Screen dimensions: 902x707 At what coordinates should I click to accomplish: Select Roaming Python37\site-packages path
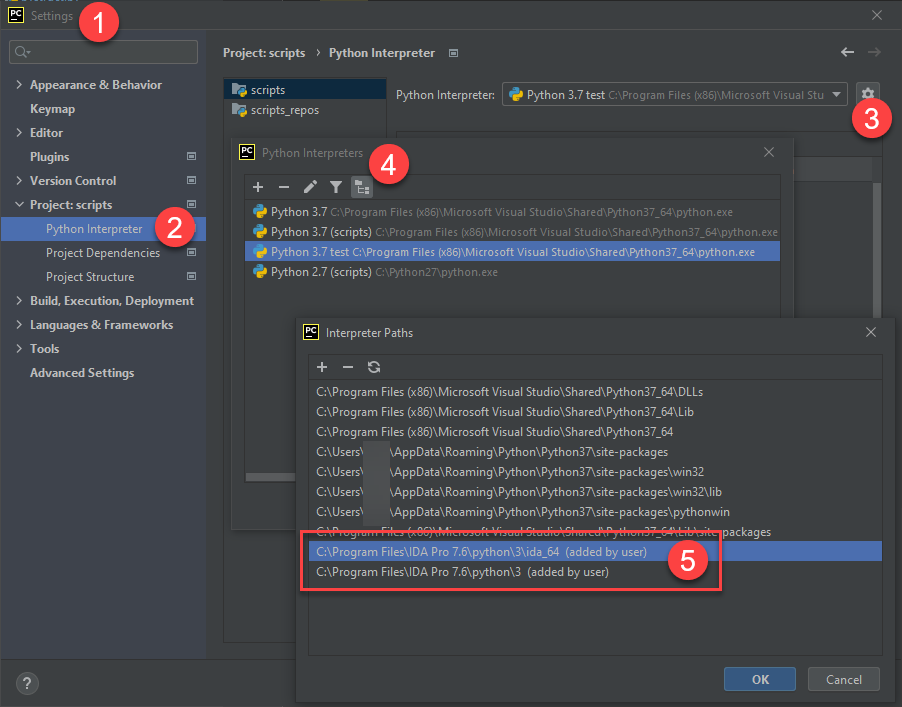(595, 452)
